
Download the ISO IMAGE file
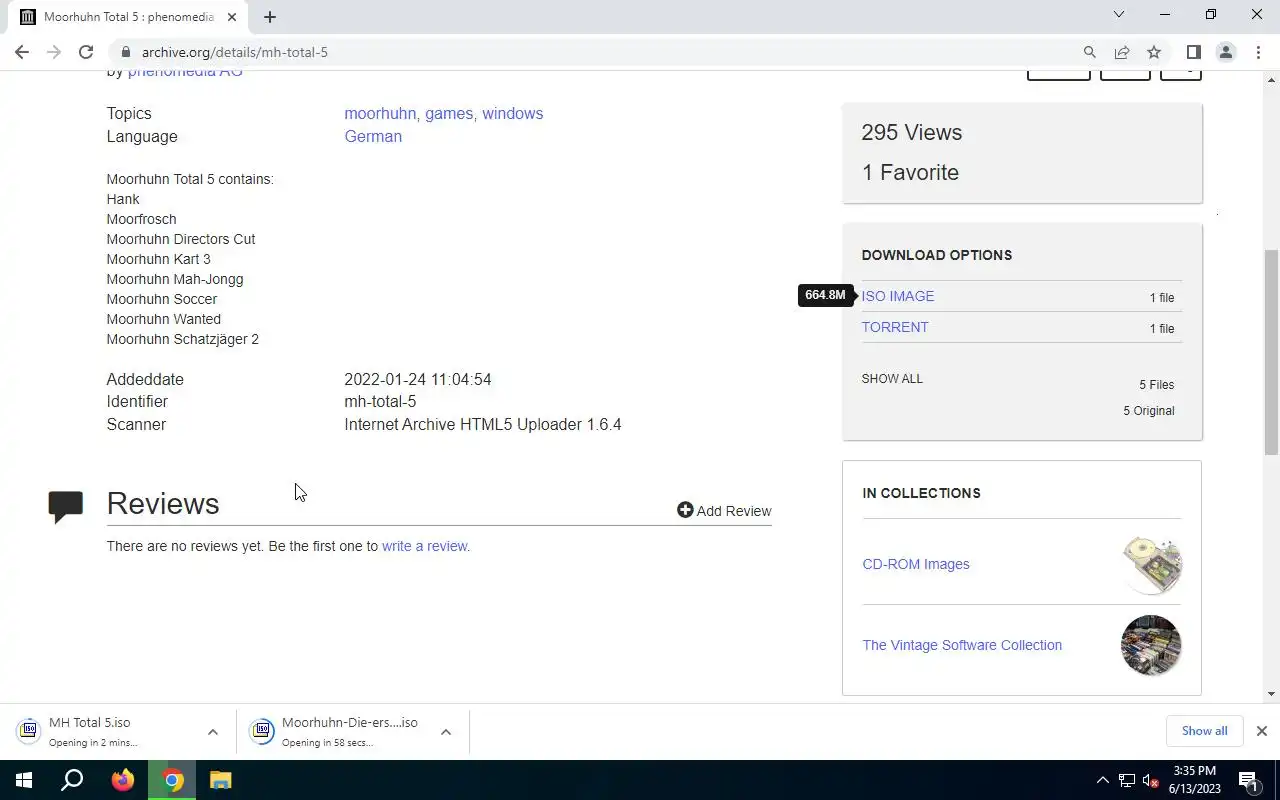[x=898, y=296]
